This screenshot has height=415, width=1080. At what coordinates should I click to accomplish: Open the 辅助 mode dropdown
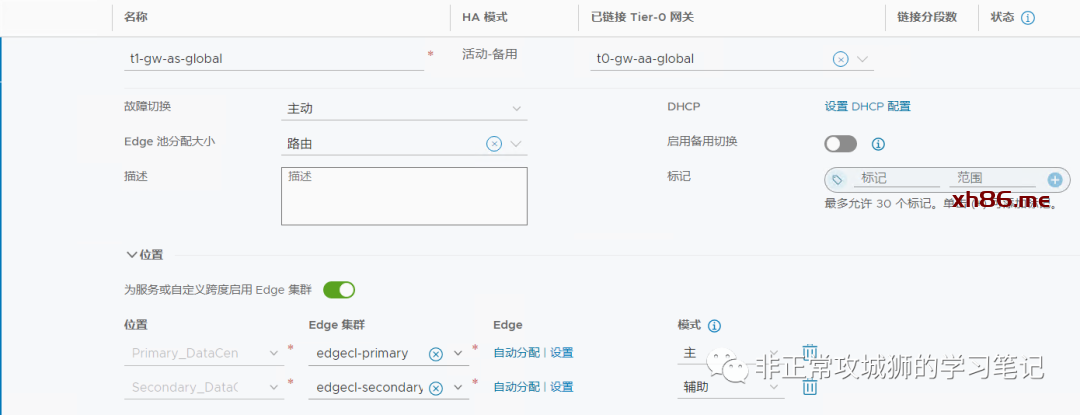coord(730,387)
